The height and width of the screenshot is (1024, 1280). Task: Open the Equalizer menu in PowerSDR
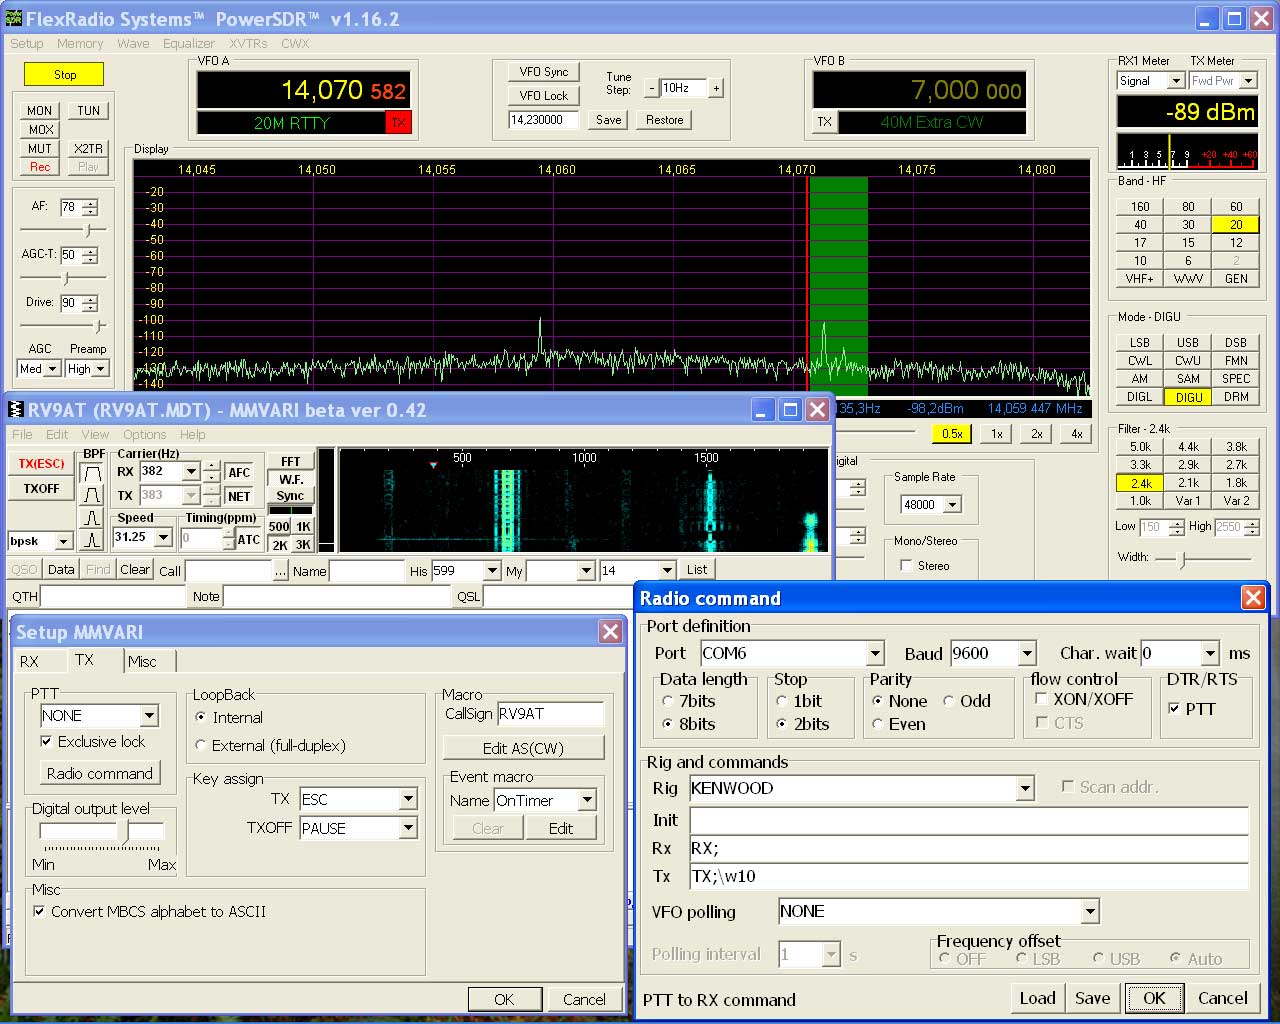188,43
